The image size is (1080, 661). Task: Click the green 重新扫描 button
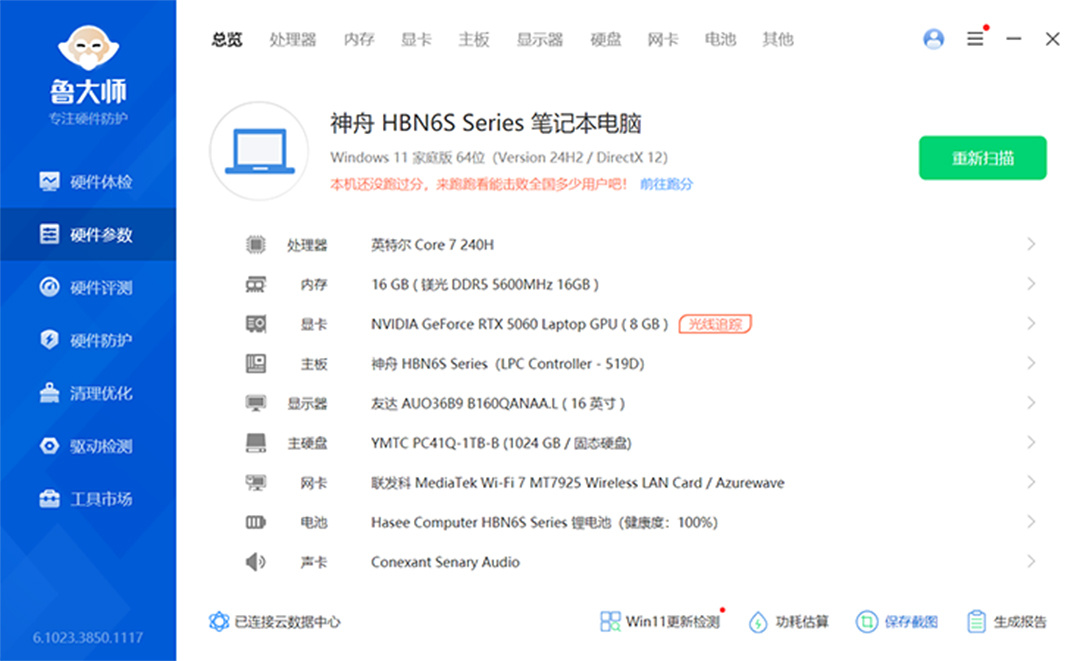[x=982, y=158]
